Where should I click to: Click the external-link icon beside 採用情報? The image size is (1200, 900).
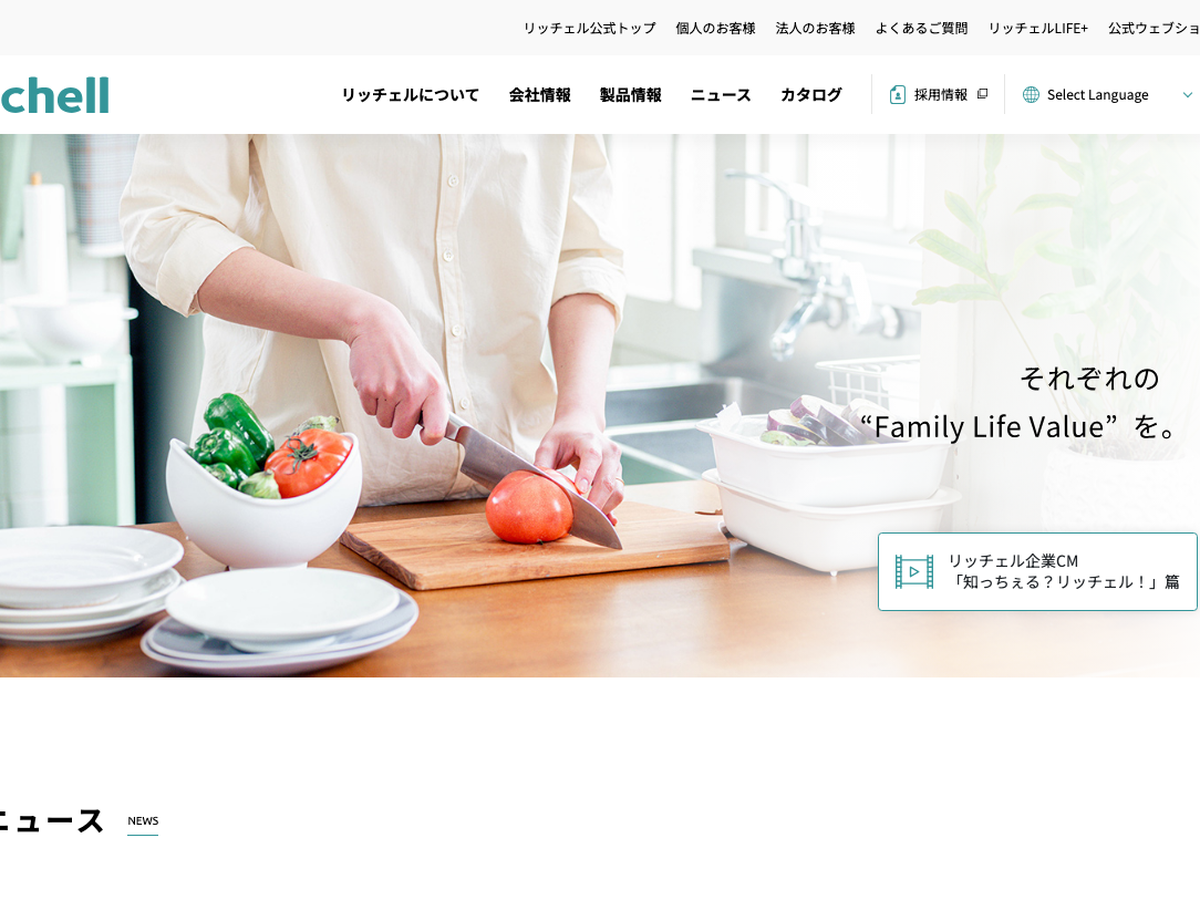(982, 94)
